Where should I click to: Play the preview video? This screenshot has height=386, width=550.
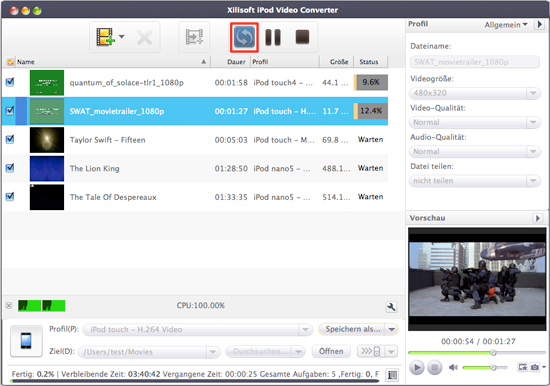[417, 367]
